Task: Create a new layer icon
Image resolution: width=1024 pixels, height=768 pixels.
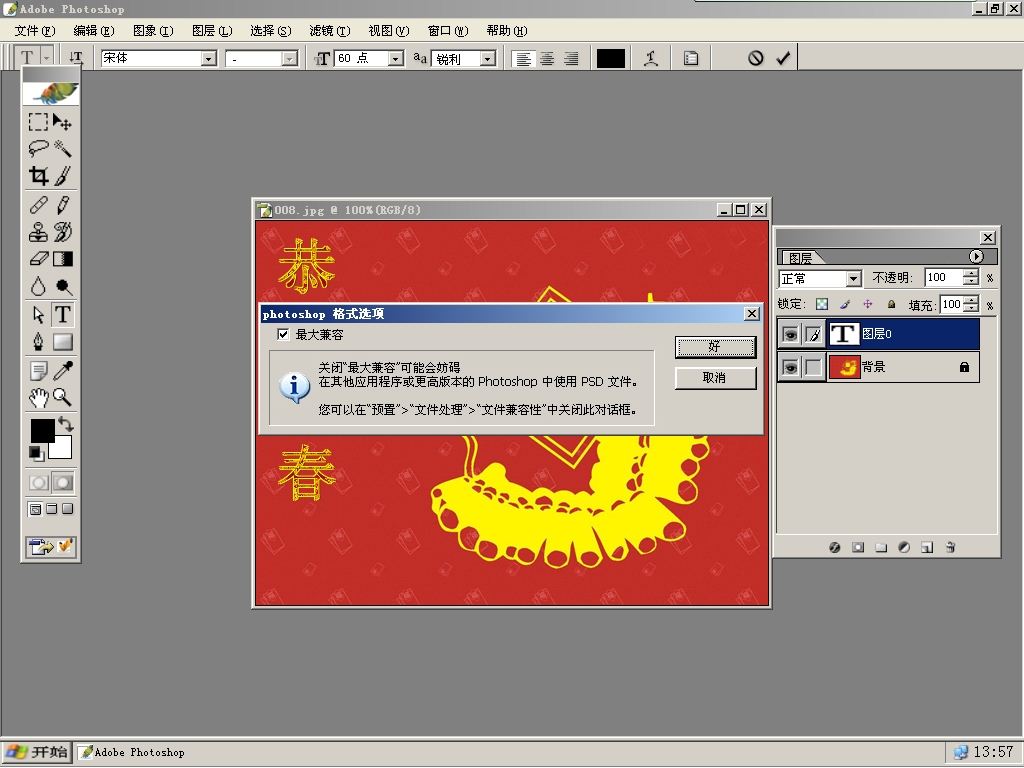Action: pyautogui.click(x=927, y=547)
